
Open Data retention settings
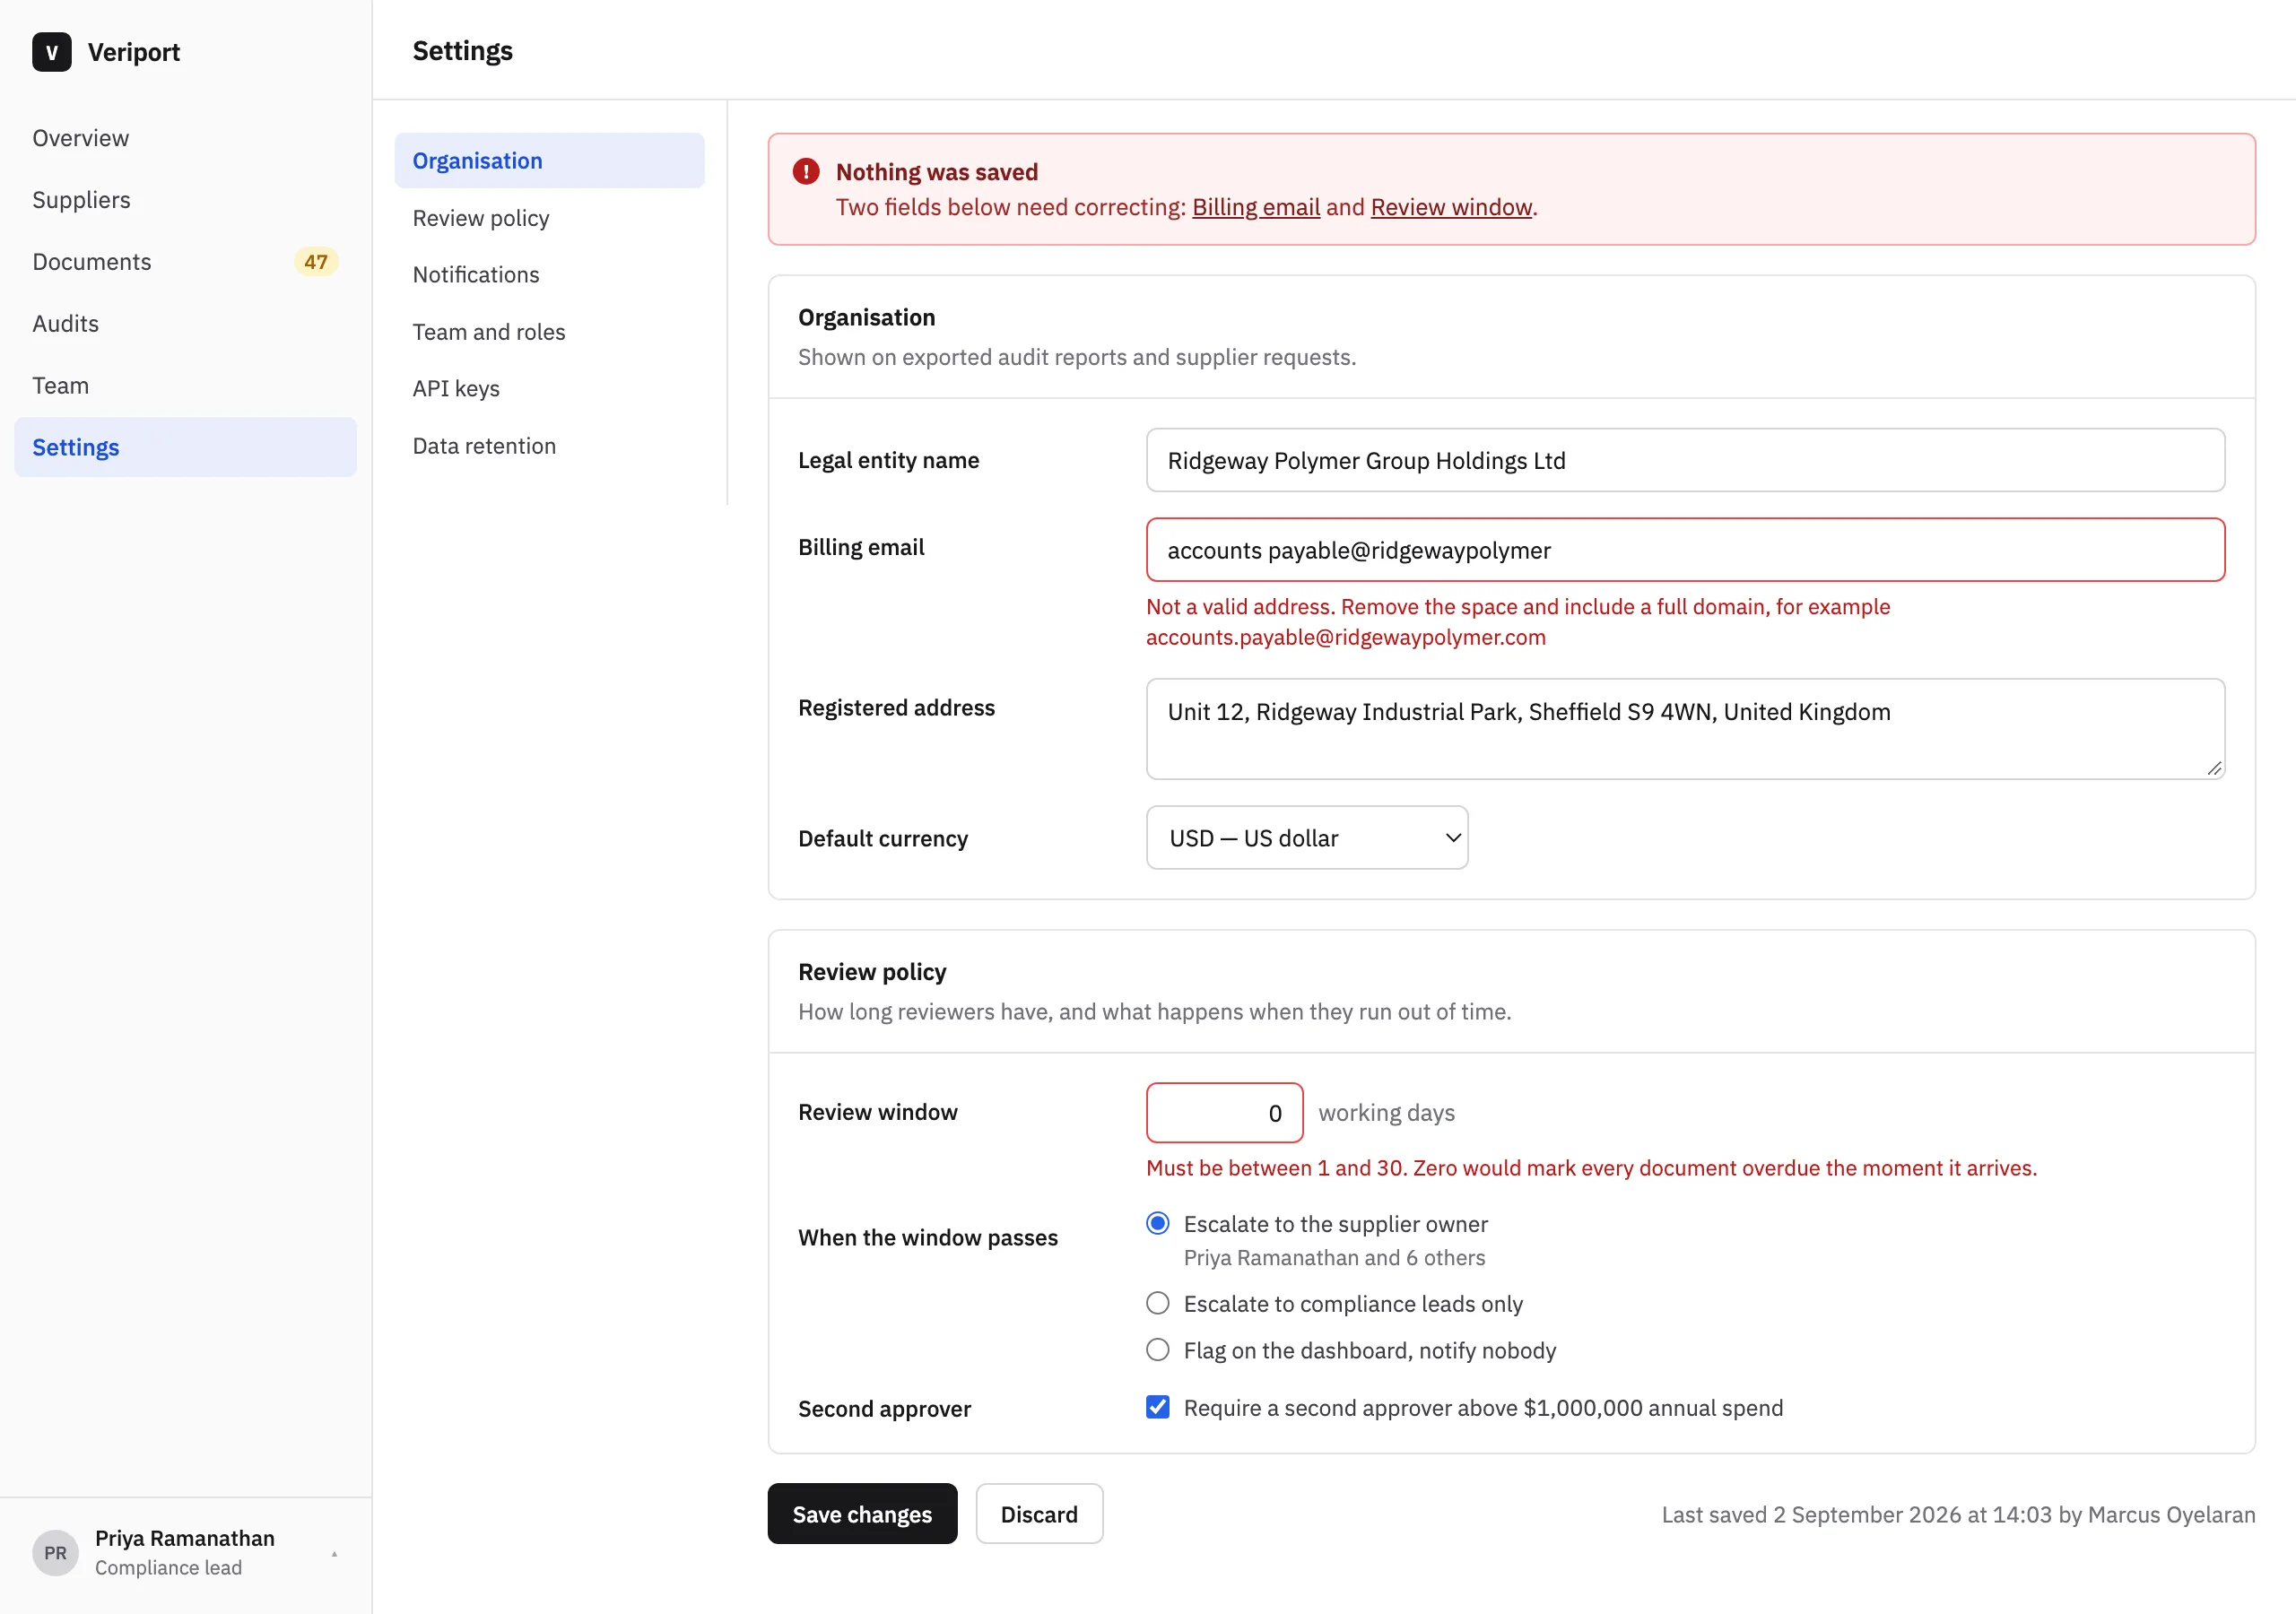(x=549, y=446)
